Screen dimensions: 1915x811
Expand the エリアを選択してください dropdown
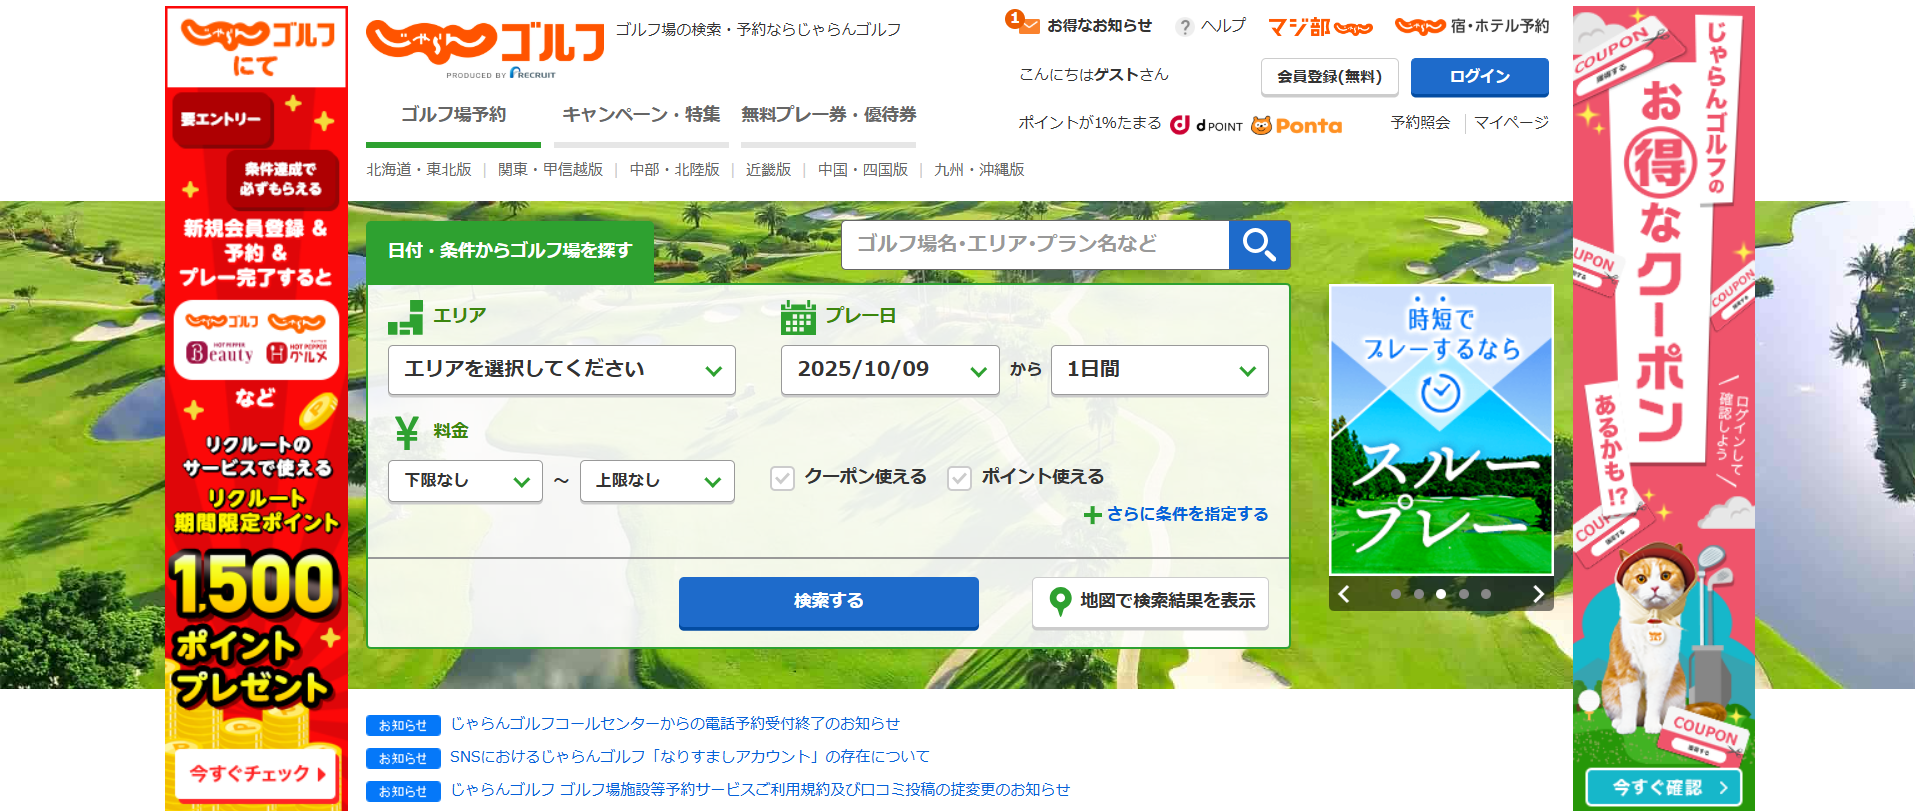pyautogui.click(x=561, y=370)
